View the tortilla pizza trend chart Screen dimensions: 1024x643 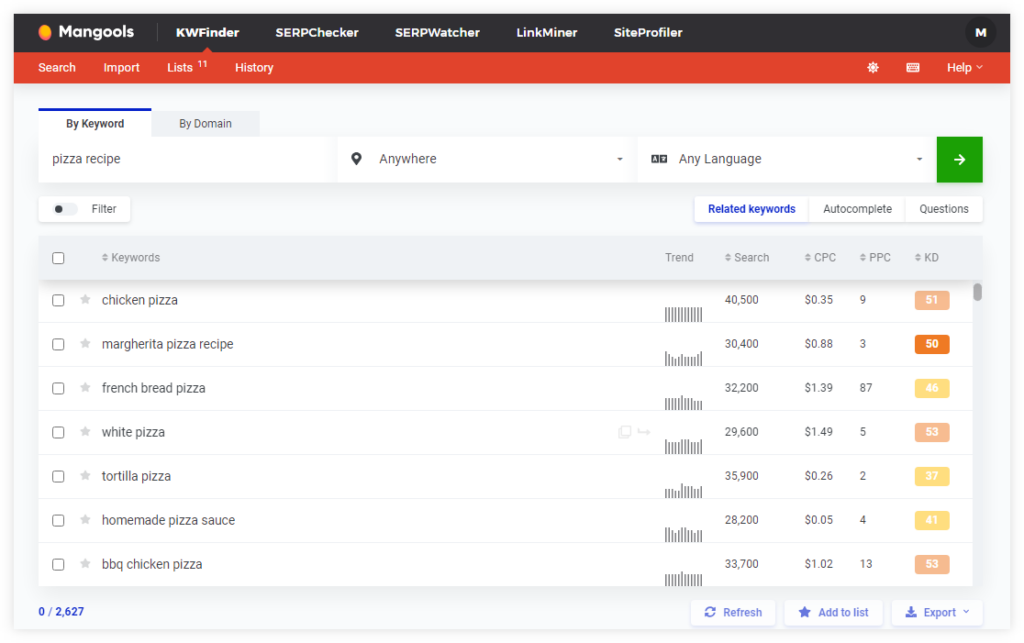pyautogui.click(x=683, y=490)
